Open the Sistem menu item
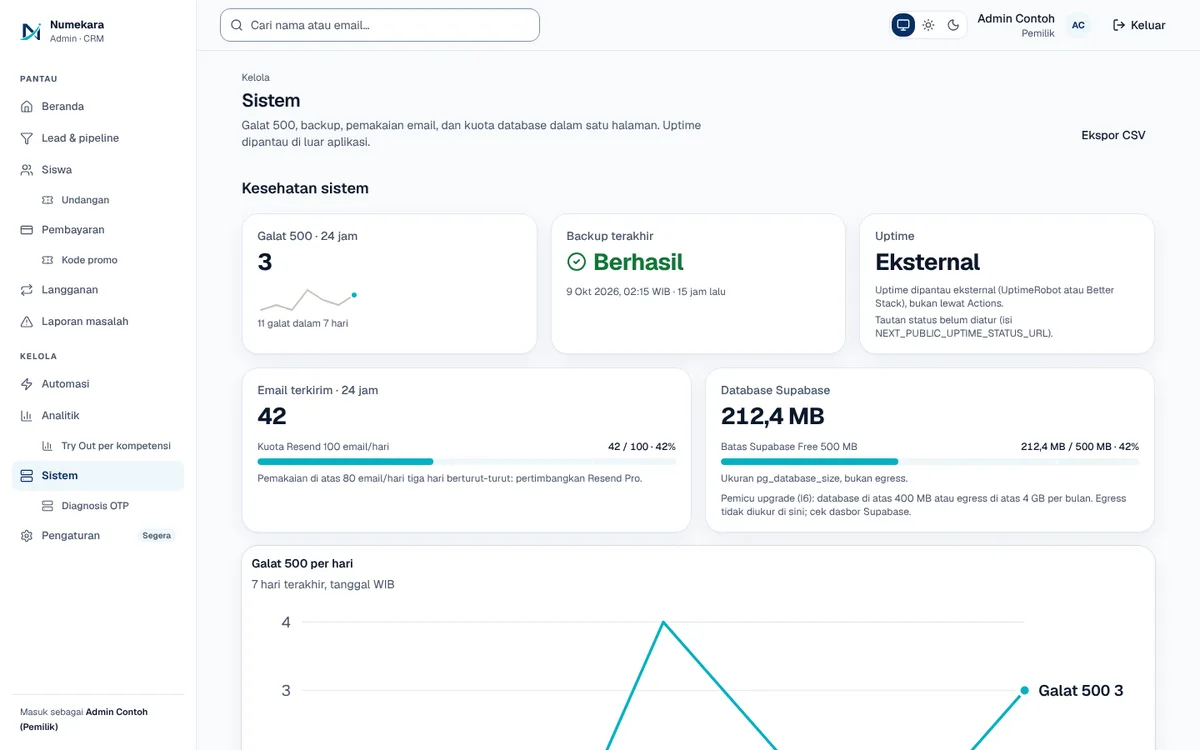This screenshot has width=1200, height=750. coord(98,476)
